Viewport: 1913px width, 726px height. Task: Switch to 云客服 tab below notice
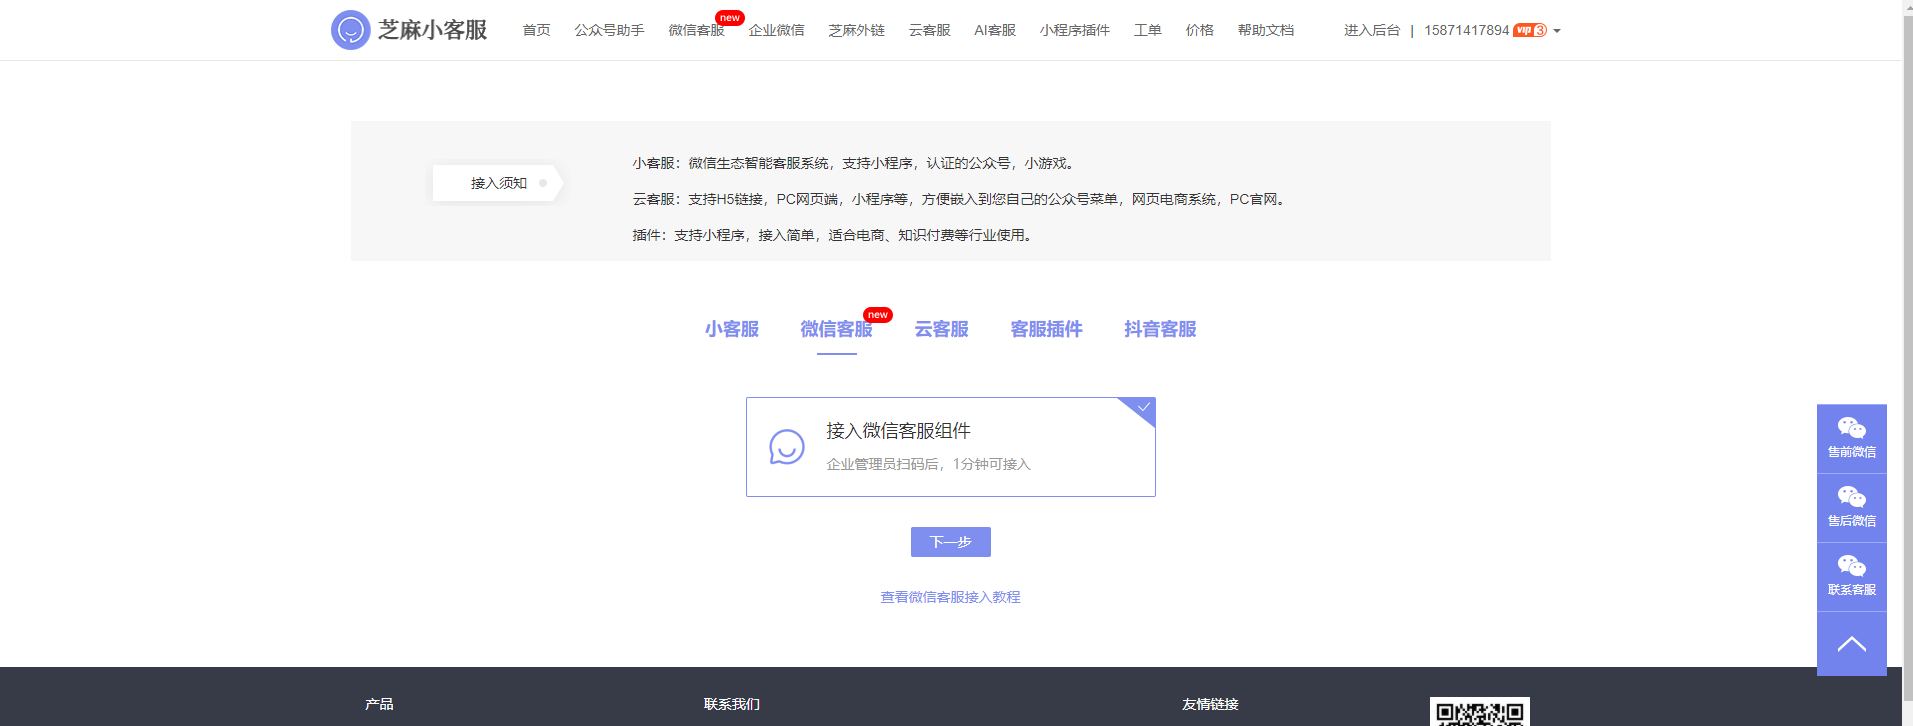(x=941, y=329)
